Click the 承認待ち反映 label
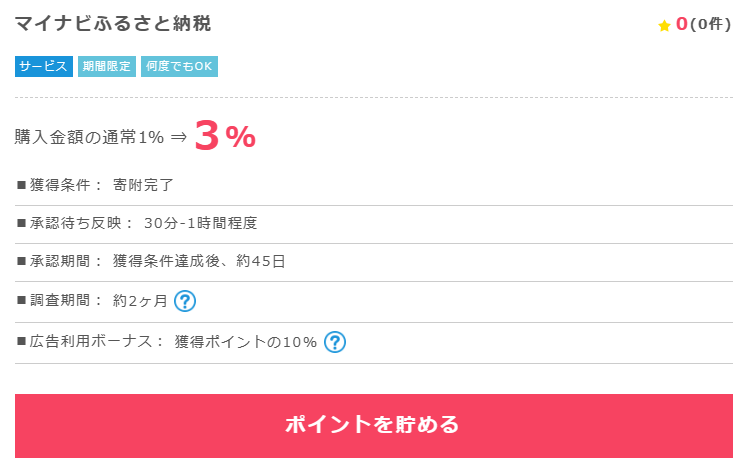This screenshot has height=472, width=741. click(x=76, y=223)
